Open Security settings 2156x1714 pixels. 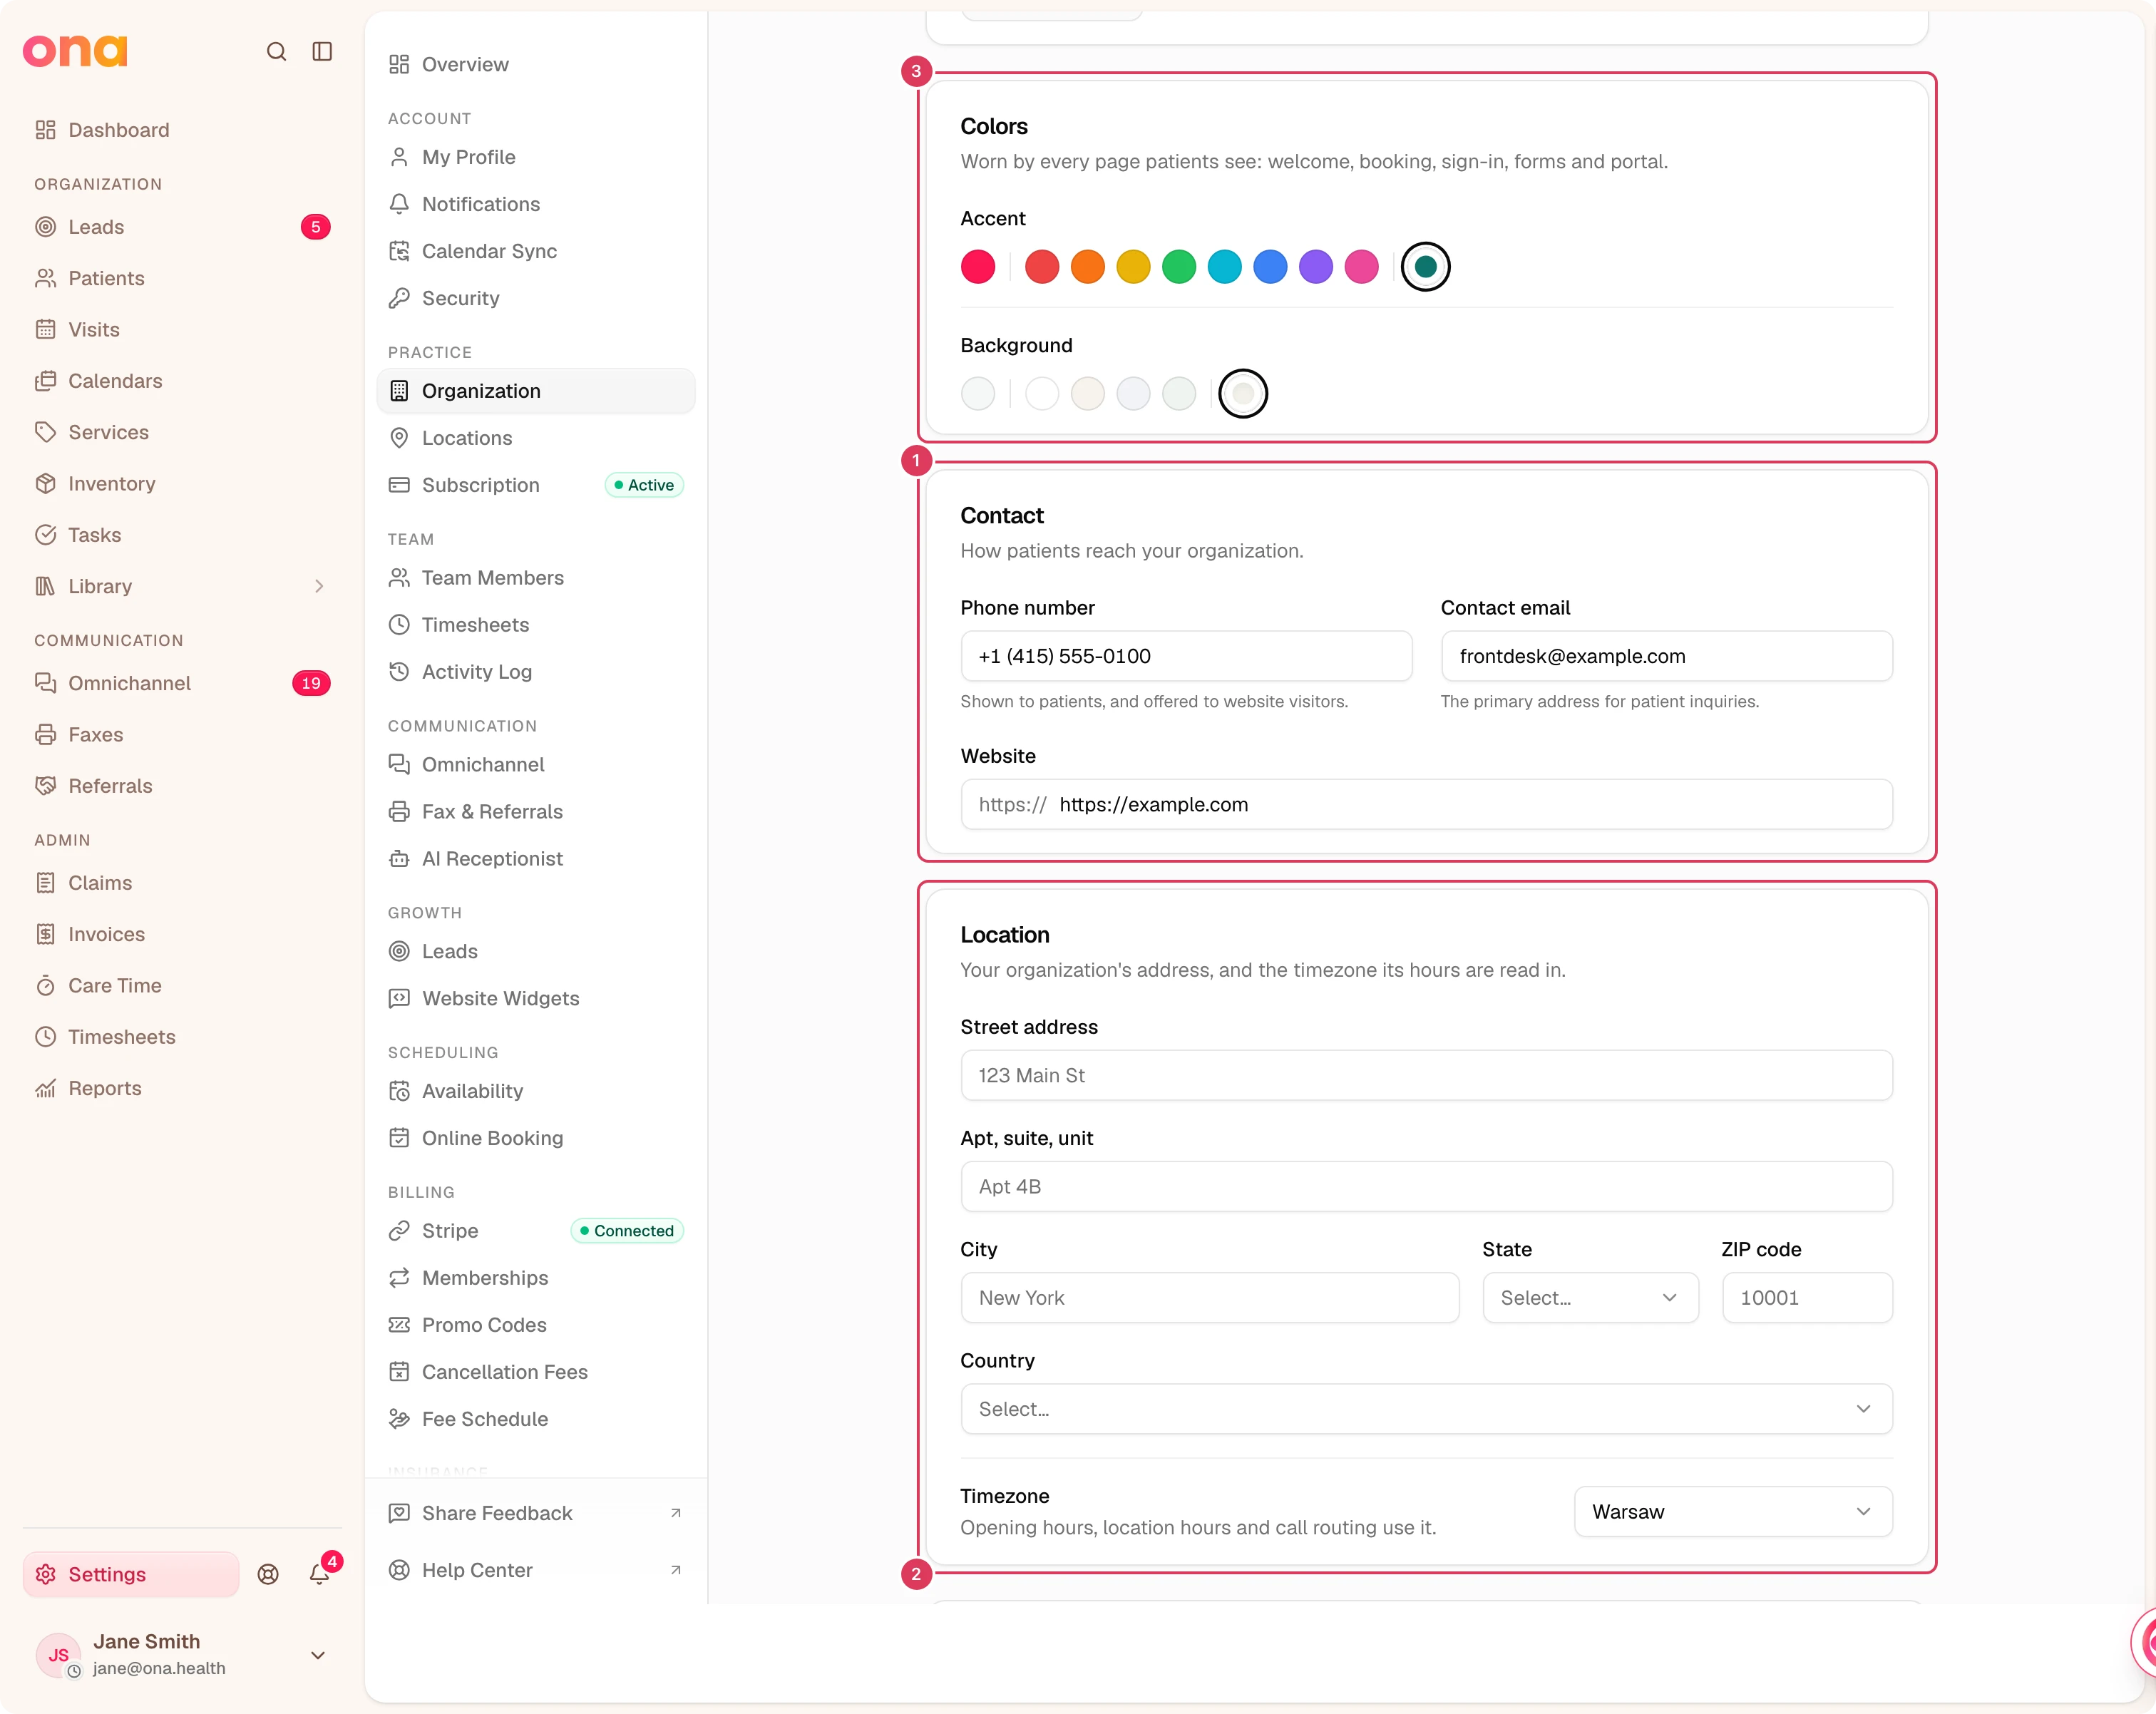tap(536, 298)
